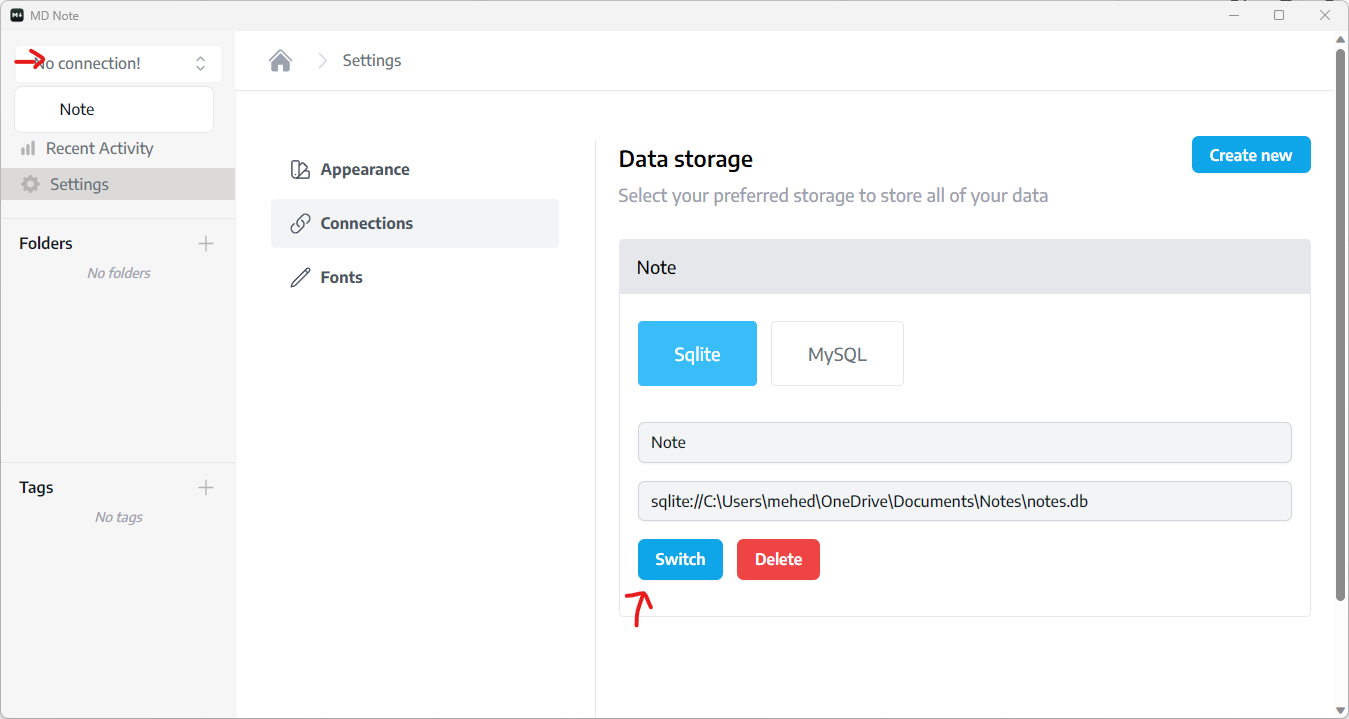Choose the Note option in connection list

[x=114, y=109]
